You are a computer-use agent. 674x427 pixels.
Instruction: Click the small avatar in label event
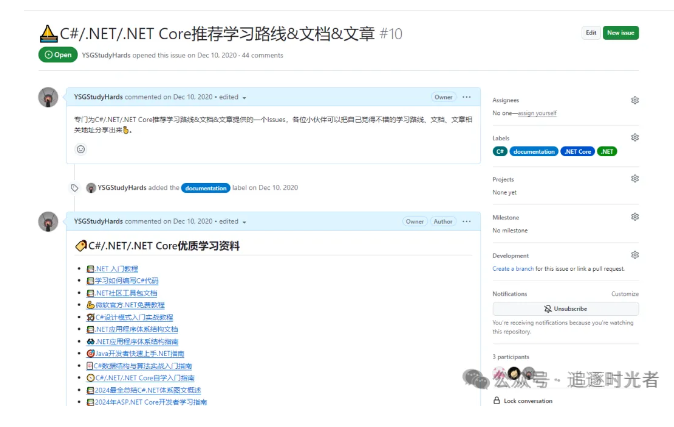[x=91, y=188]
